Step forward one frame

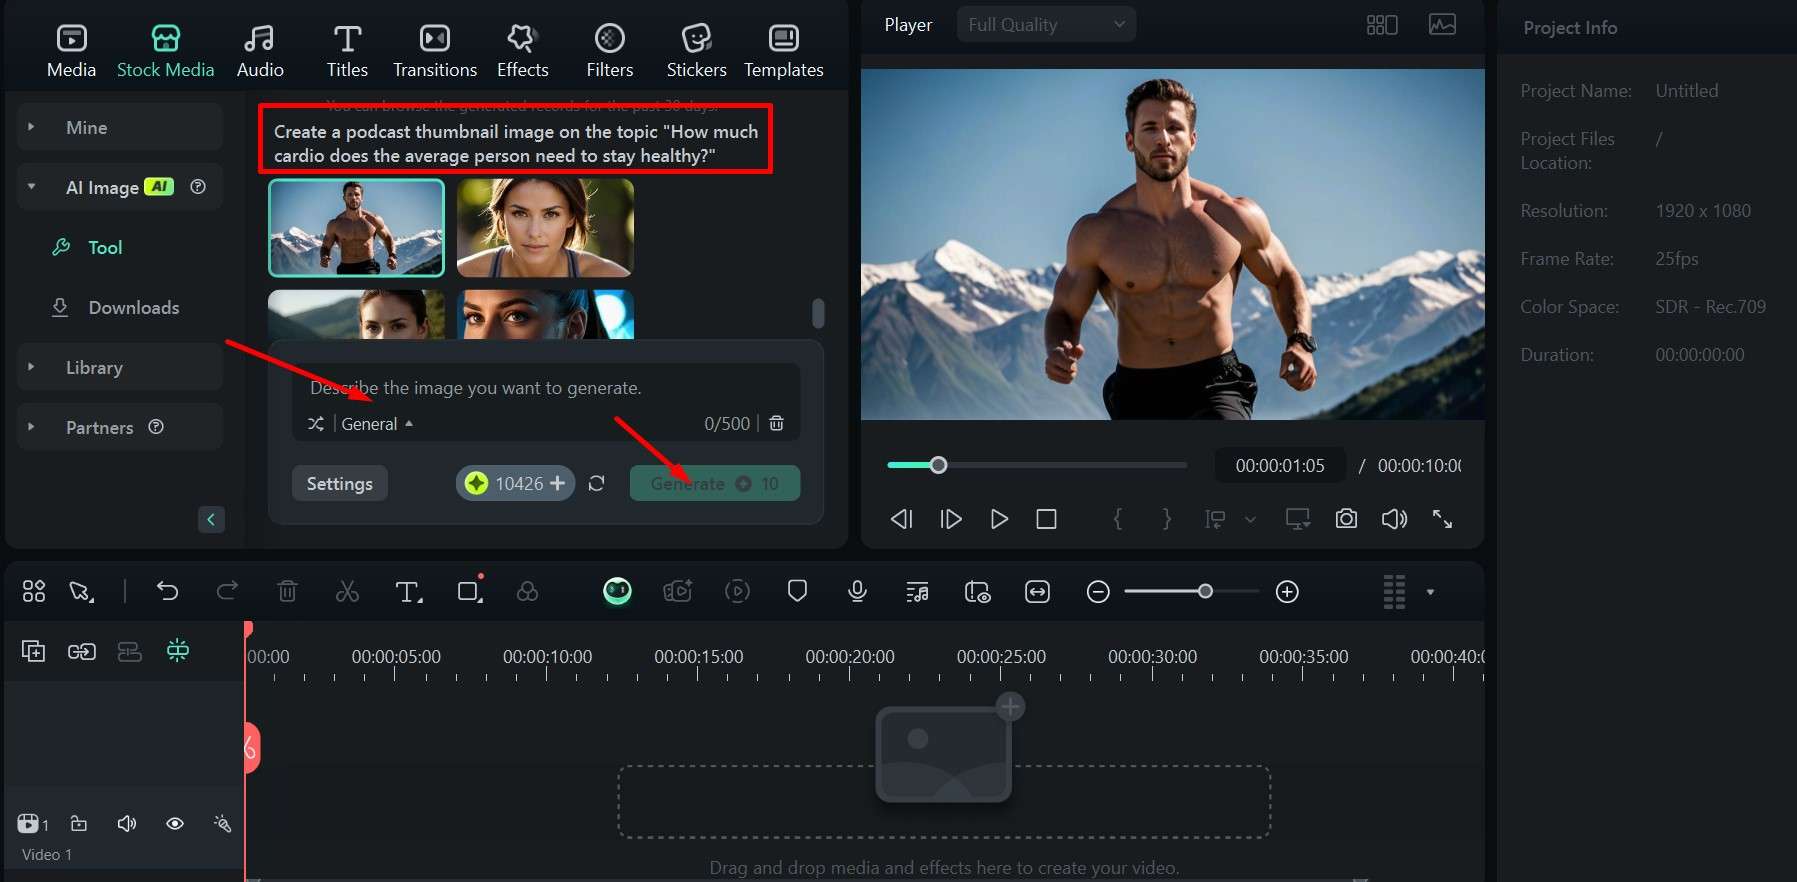tap(951, 519)
